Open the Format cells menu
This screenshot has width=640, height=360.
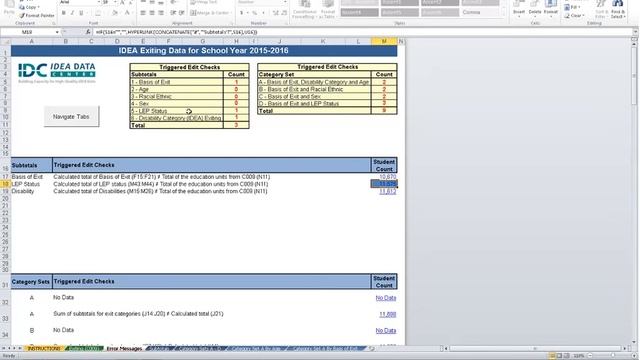coord(551,8)
